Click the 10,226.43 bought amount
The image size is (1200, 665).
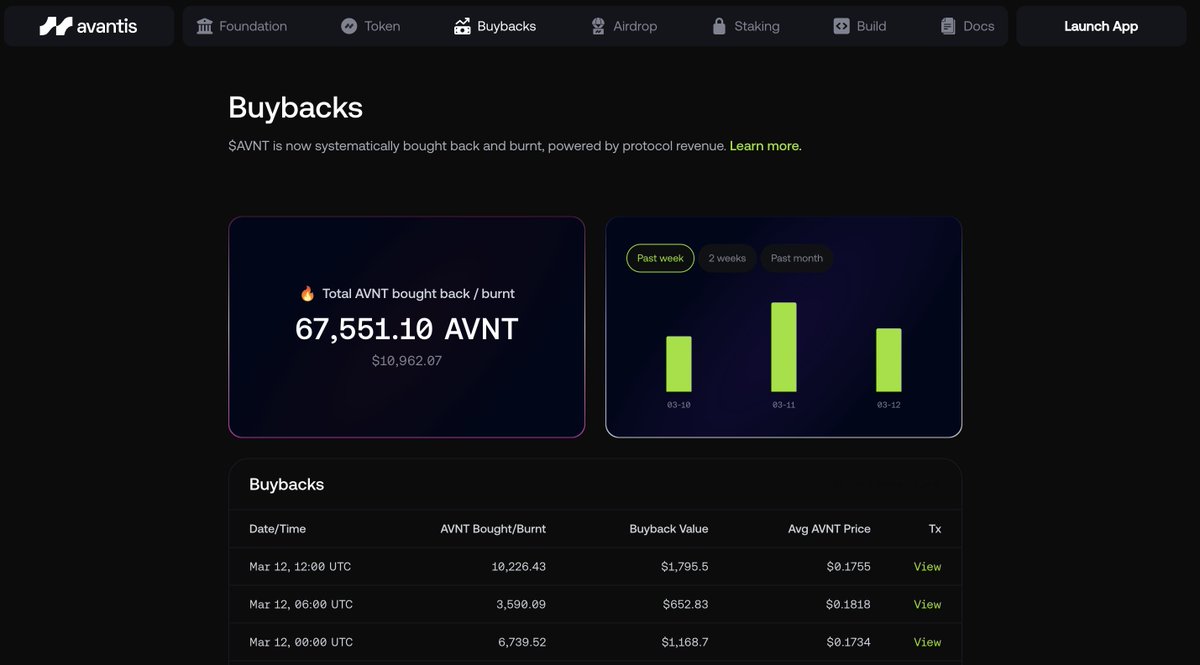(519, 567)
